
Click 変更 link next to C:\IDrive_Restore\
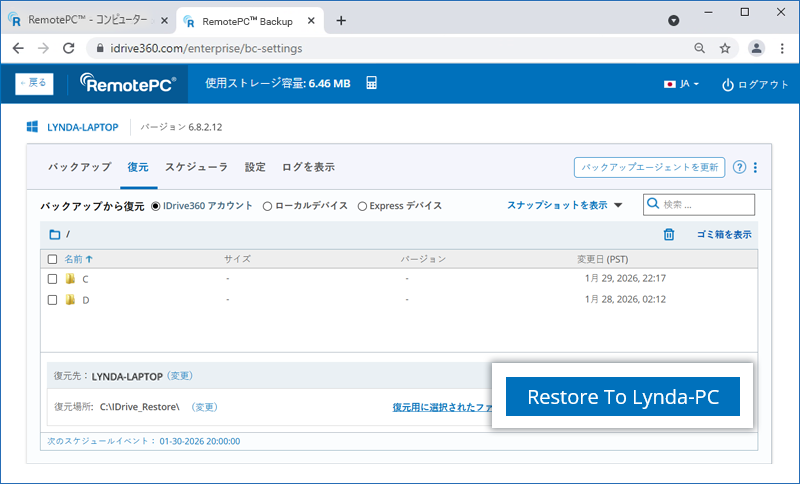[x=205, y=407]
